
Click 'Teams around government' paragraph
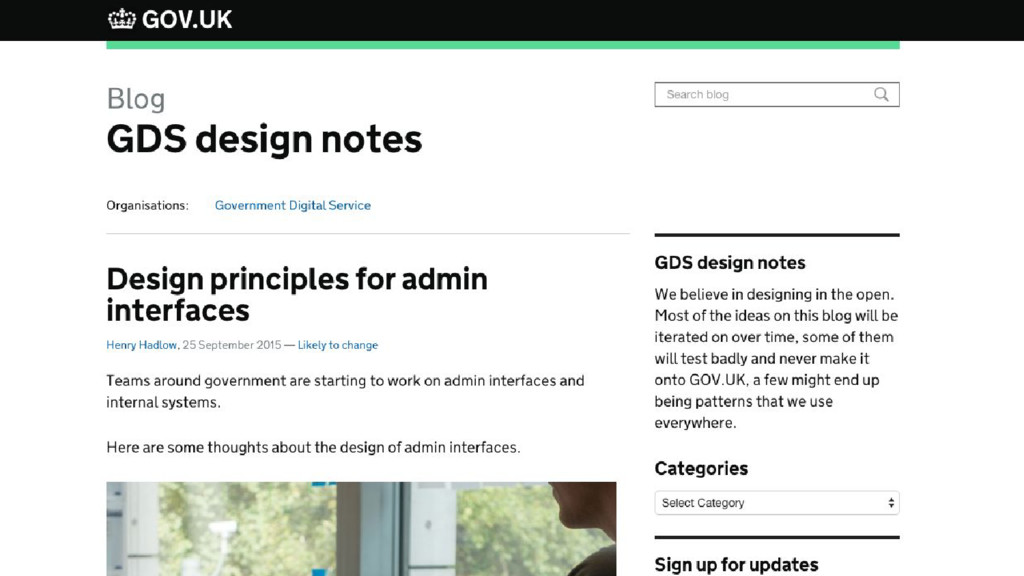coord(345,391)
